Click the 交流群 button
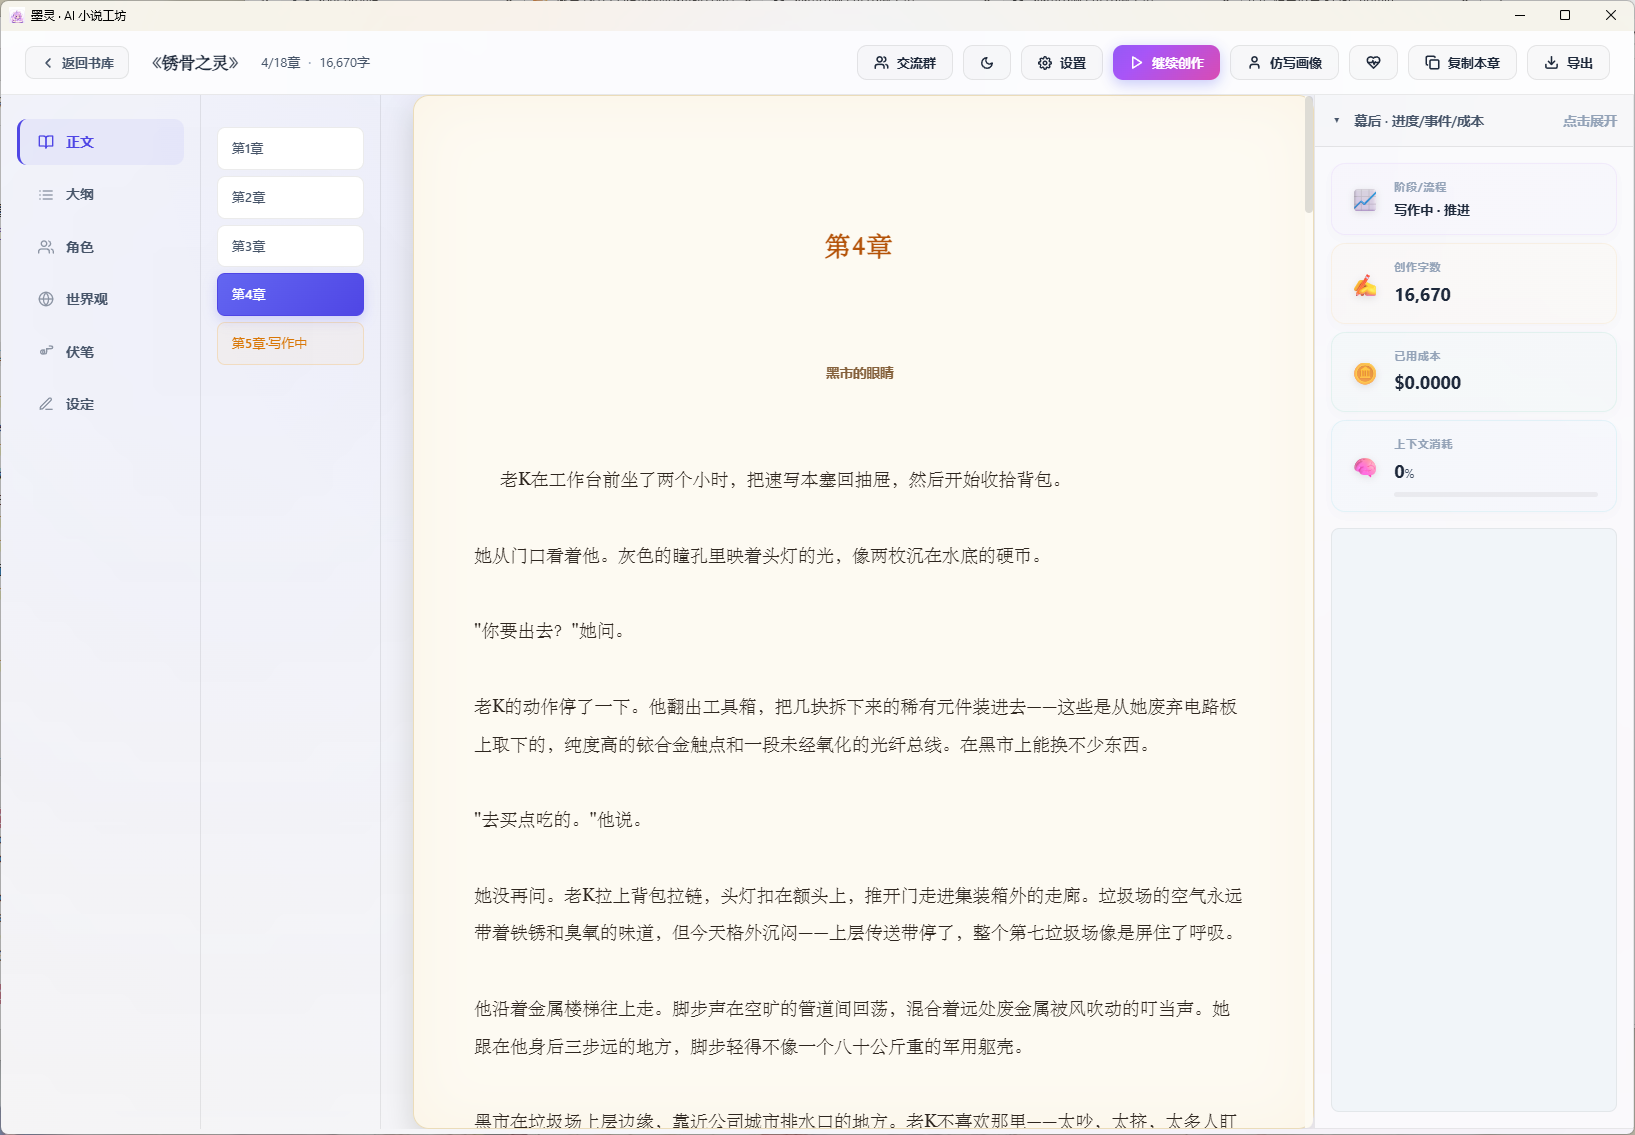1635x1135 pixels. click(905, 63)
